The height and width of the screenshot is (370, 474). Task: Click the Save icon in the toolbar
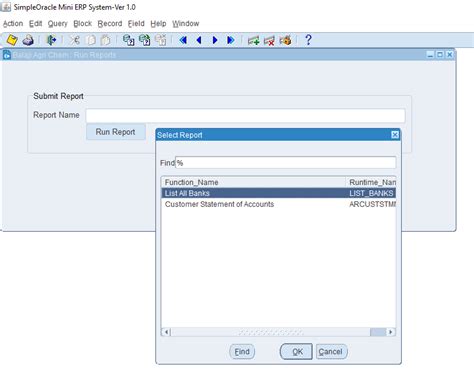coord(12,40)
